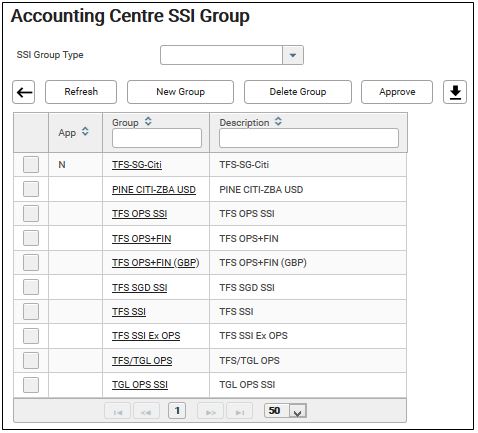Open the TFS SSI Ex OPS link
The width and height of the screenshot is (478, 433).
[146, 336]
